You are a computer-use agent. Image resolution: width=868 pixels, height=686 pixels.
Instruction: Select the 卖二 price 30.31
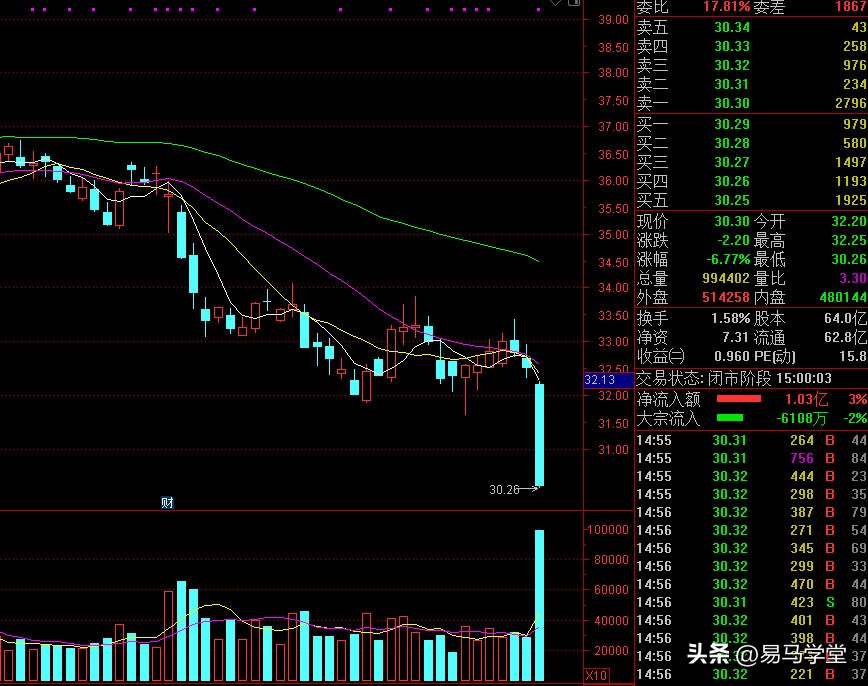732,84
